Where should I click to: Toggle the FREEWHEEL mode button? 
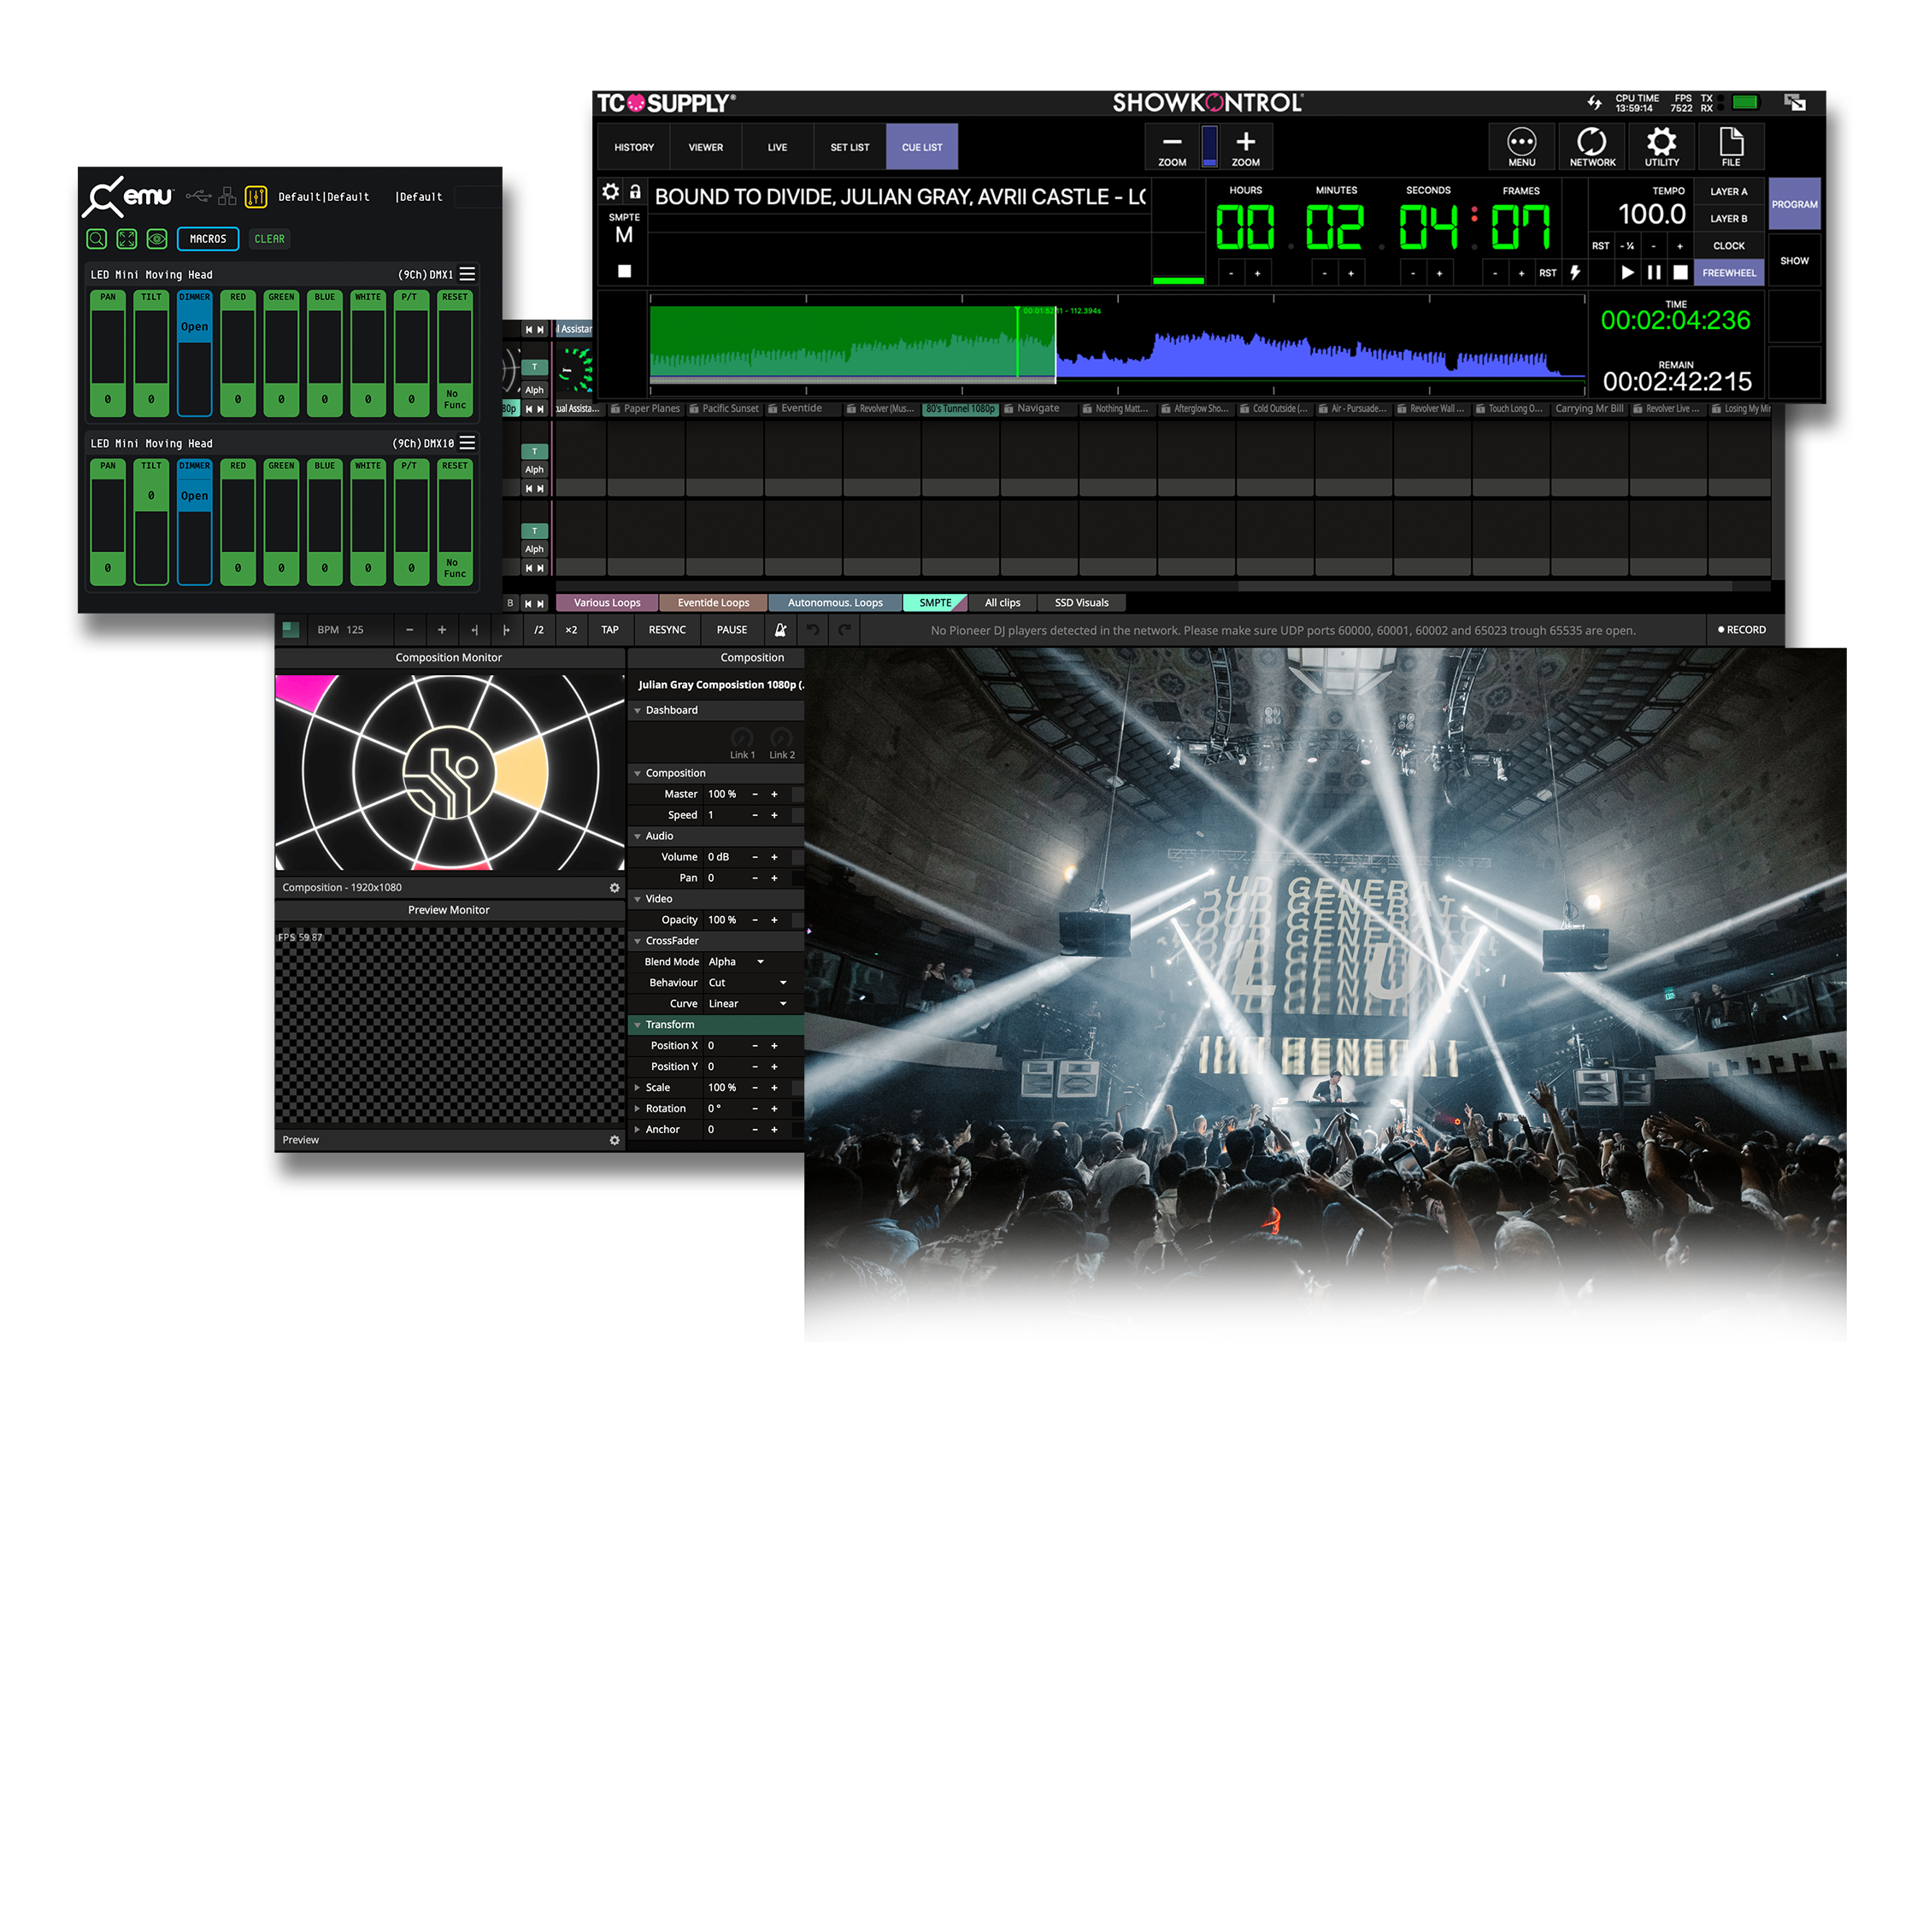point(1729,273)
